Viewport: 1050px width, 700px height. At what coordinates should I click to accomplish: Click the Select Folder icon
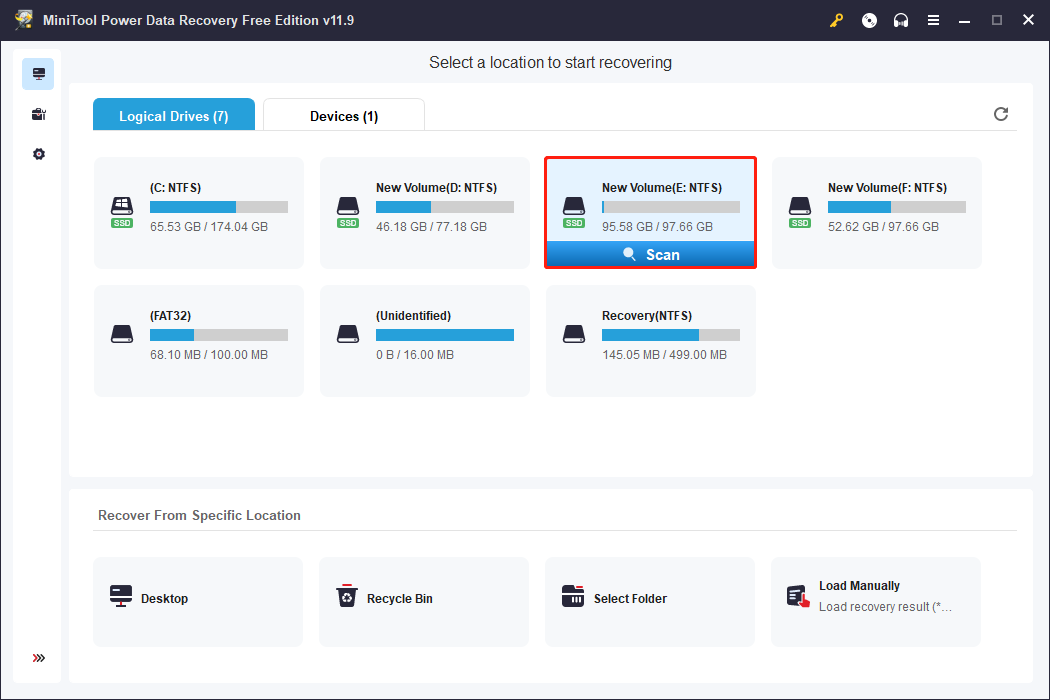pyautogui.click(x=573, y=596)
